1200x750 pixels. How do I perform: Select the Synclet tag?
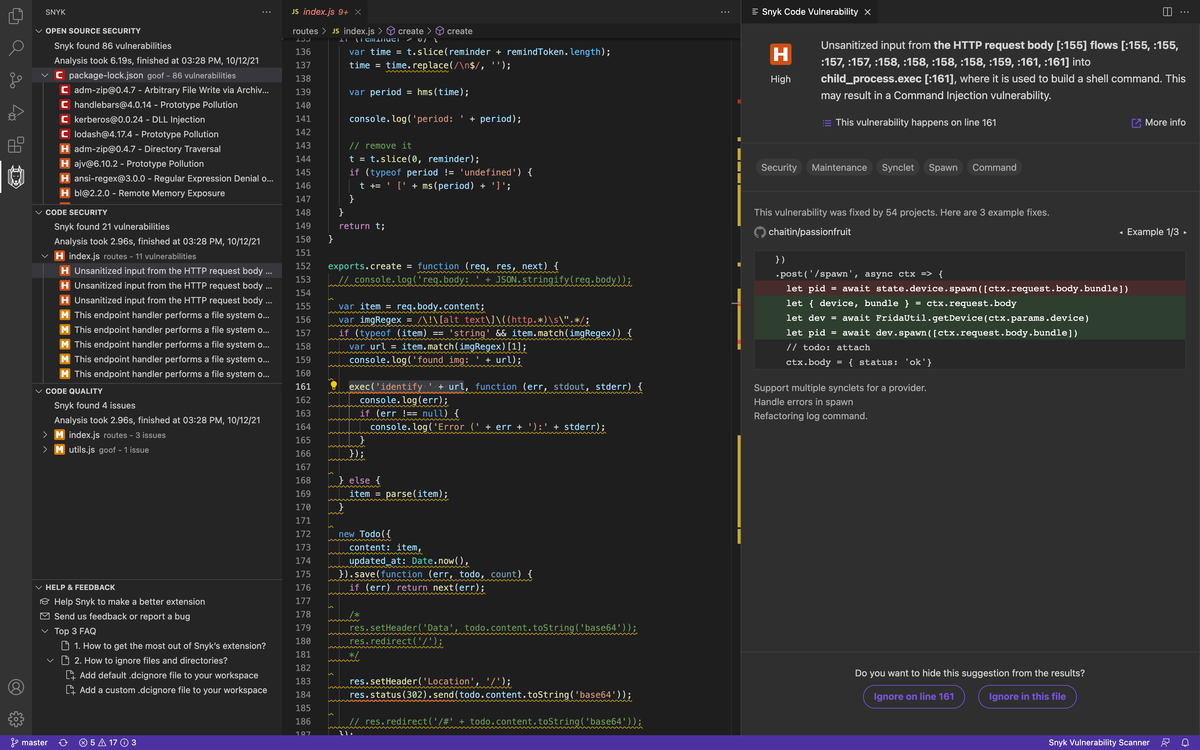click(x=898, y=167)
